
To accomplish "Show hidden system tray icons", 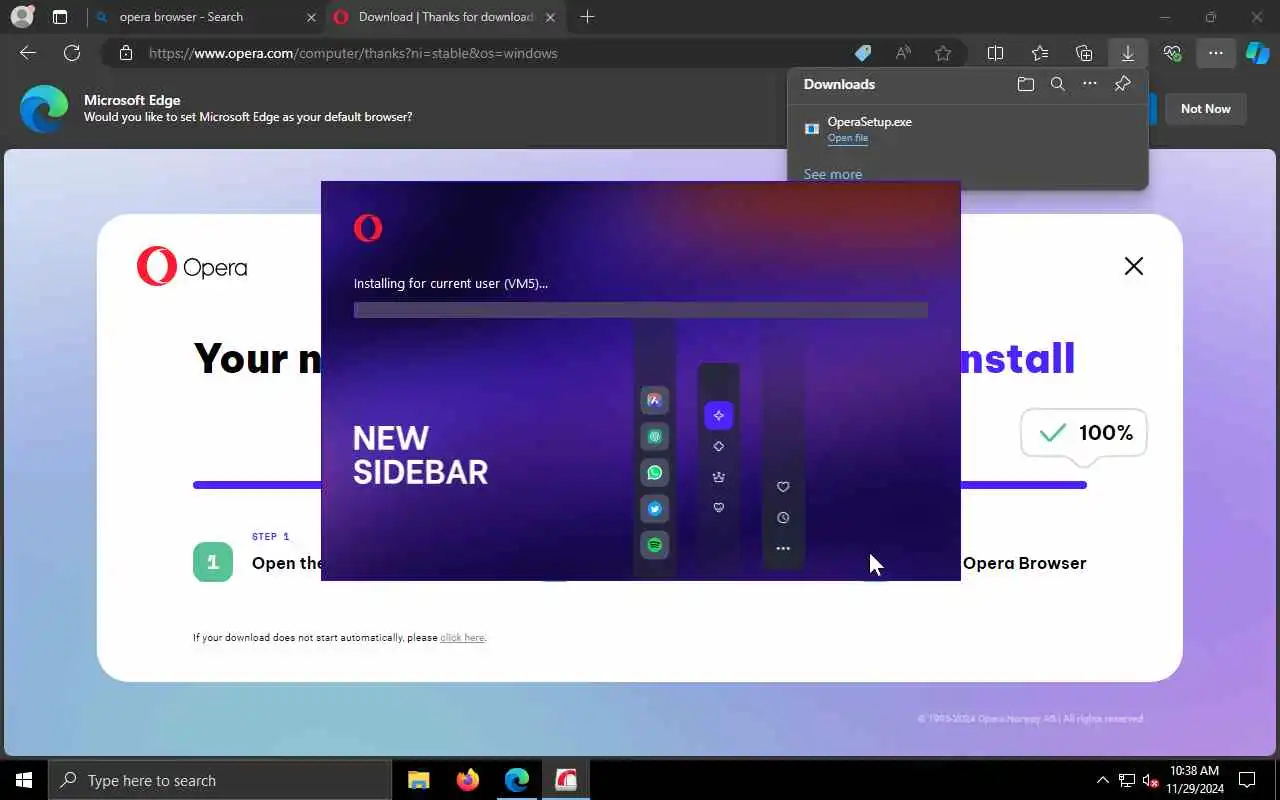I will [x=1103, y=780].
